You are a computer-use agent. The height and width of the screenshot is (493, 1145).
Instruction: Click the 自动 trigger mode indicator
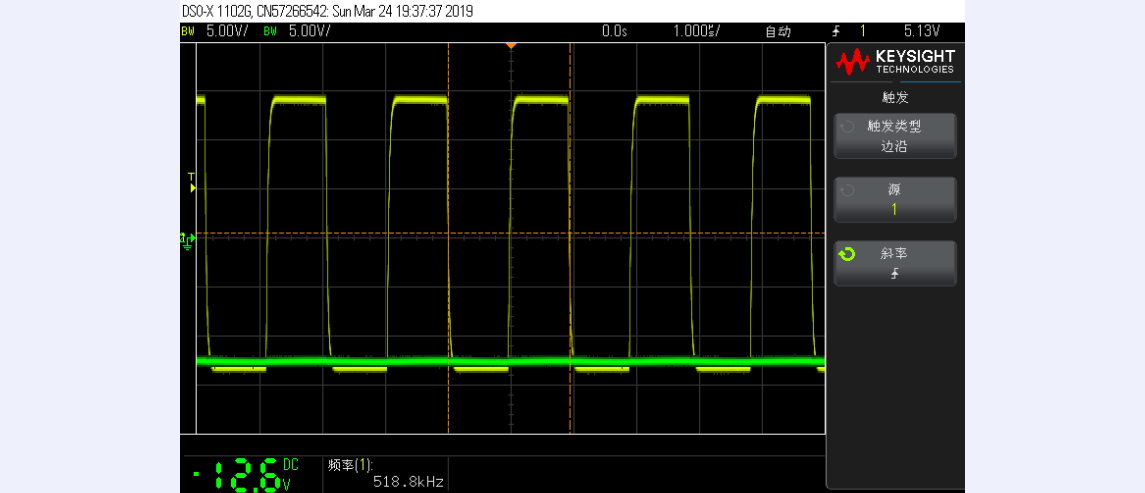tap(778, 31)
